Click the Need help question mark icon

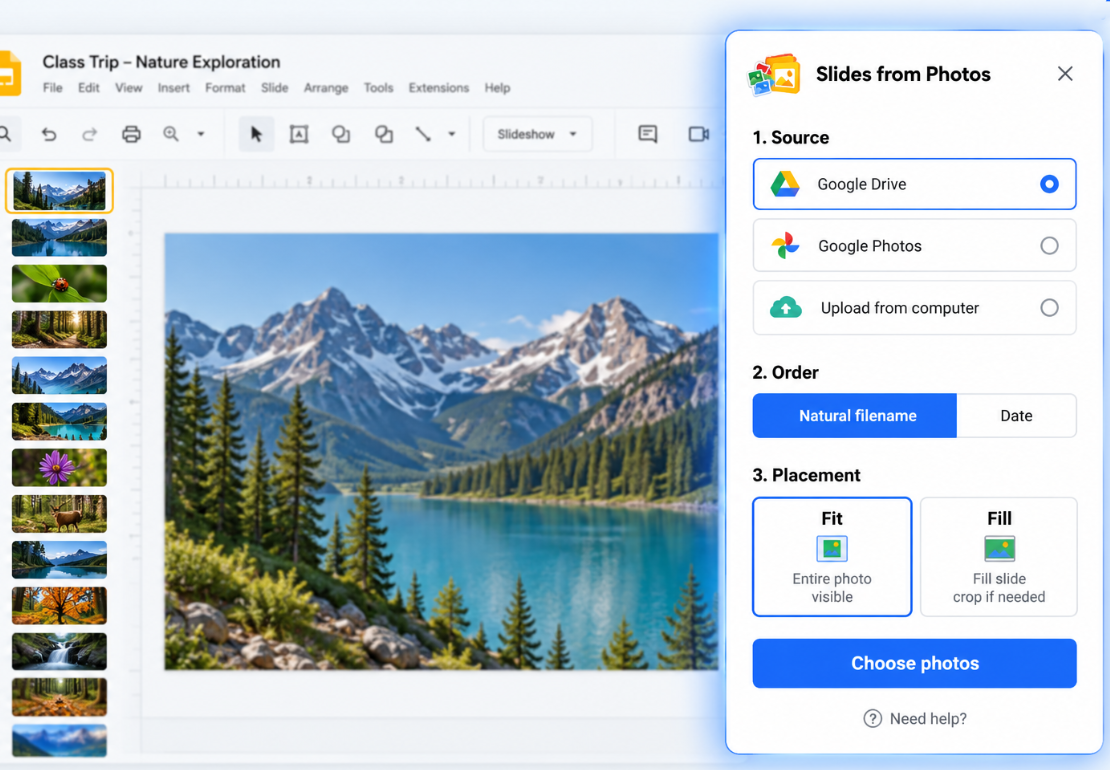point(872,719)
